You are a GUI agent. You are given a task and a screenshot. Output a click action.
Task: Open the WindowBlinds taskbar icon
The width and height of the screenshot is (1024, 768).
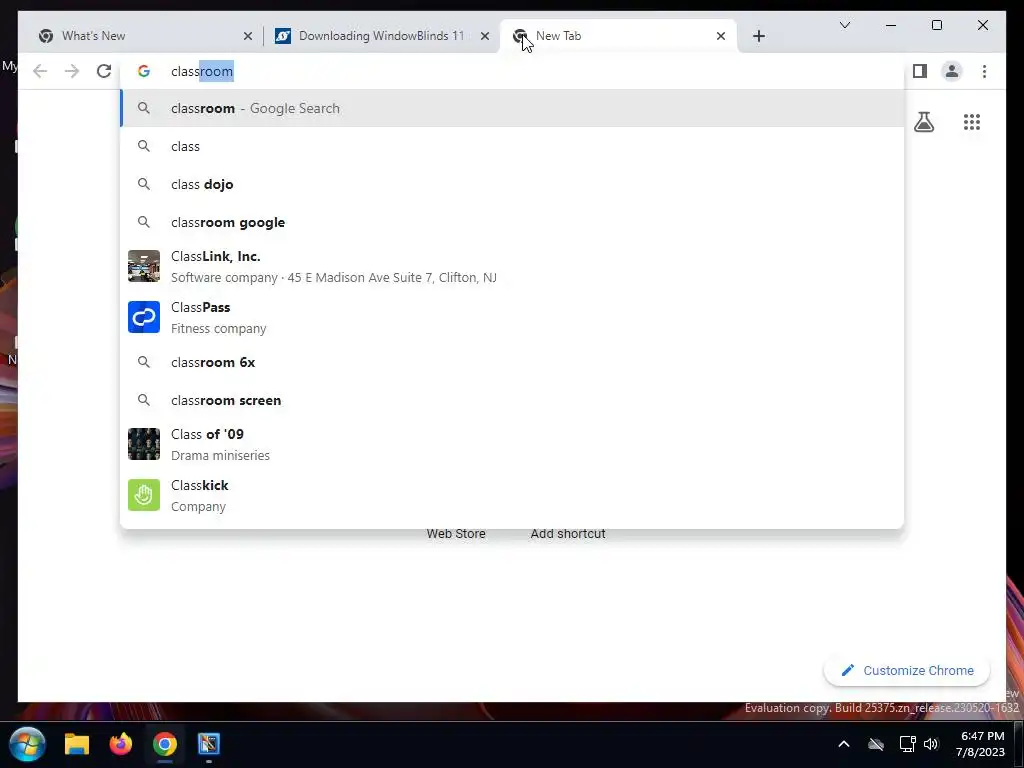[209, 744]
